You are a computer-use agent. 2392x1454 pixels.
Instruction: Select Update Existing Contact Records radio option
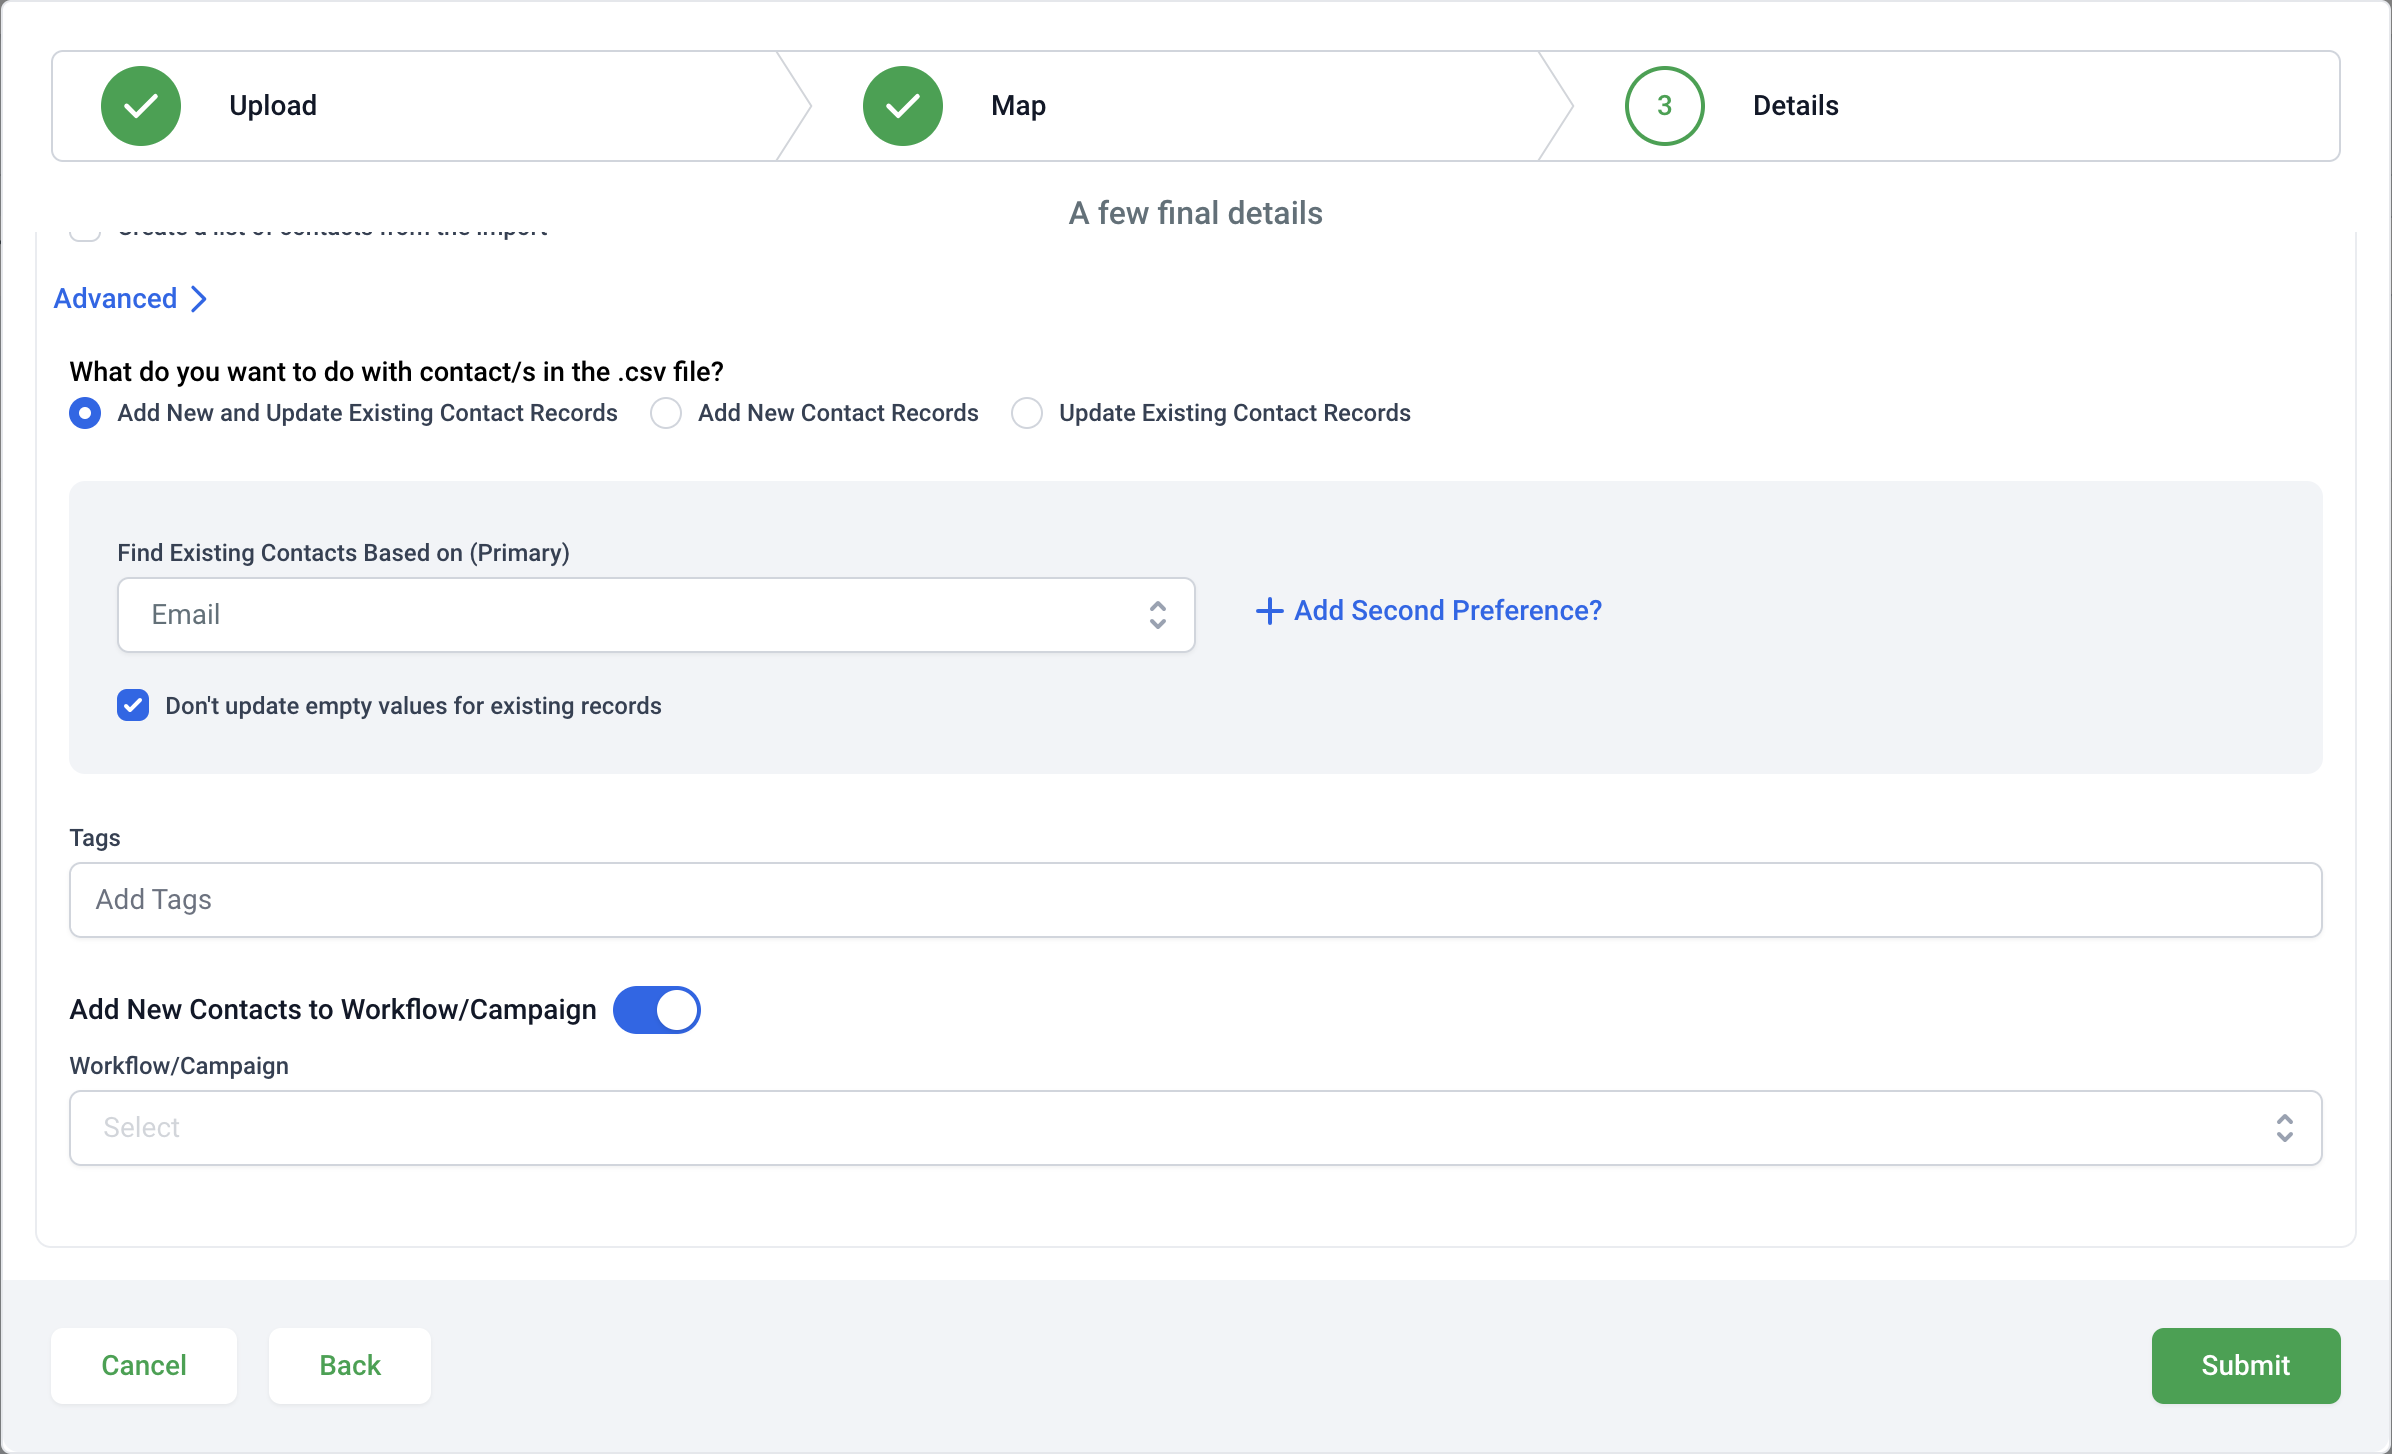click(x=1027, y=413)
